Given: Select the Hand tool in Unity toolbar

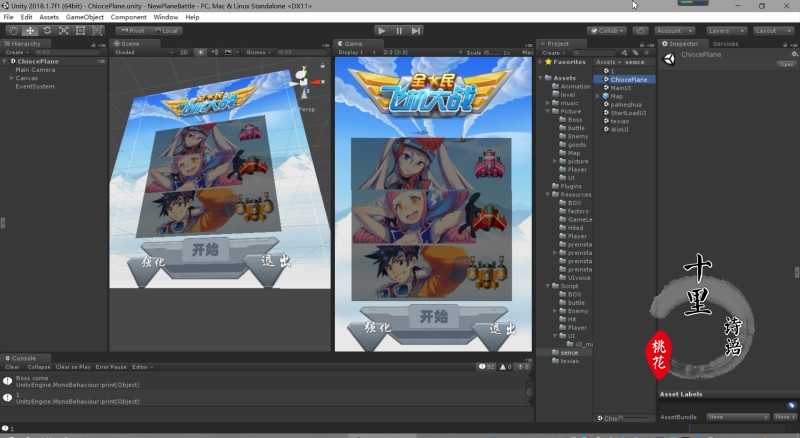Looking at the screenshot, I should pos(13,31).
